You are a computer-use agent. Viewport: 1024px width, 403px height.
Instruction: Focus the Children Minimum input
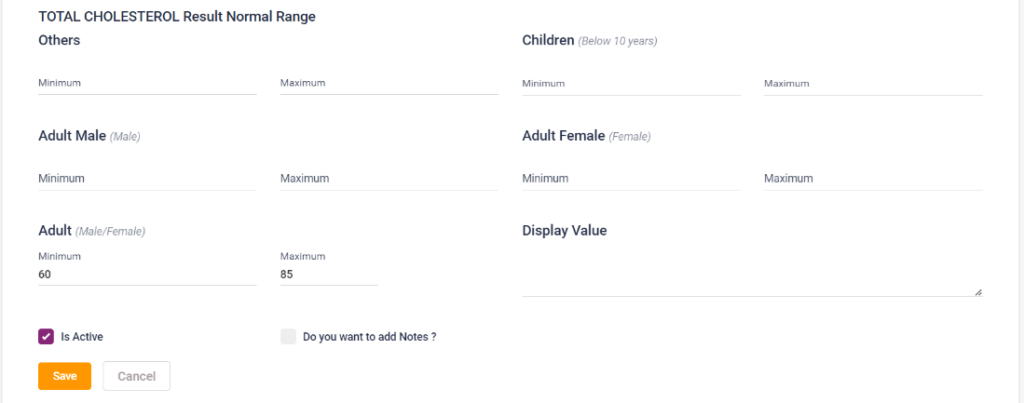point(631,84)
